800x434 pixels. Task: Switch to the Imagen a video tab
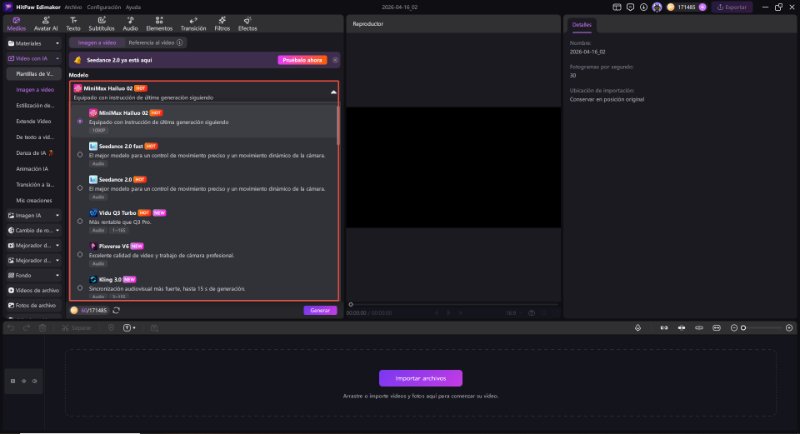pos(97,43)
